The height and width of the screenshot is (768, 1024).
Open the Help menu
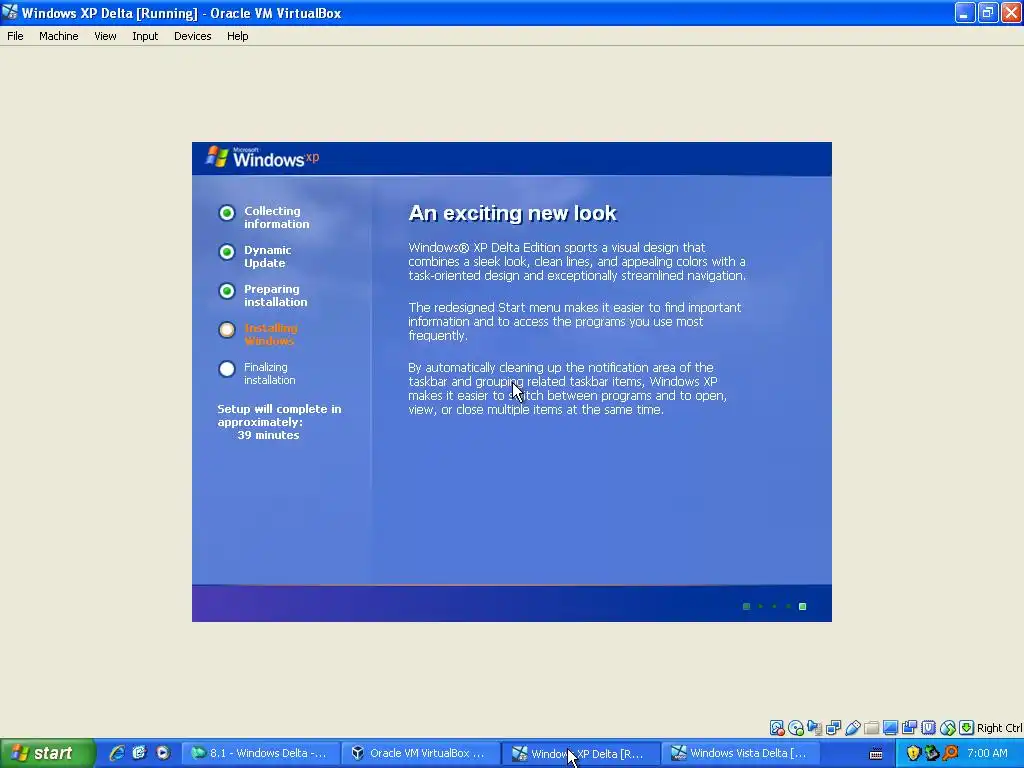pyautogui.click(x=238, y=36)
